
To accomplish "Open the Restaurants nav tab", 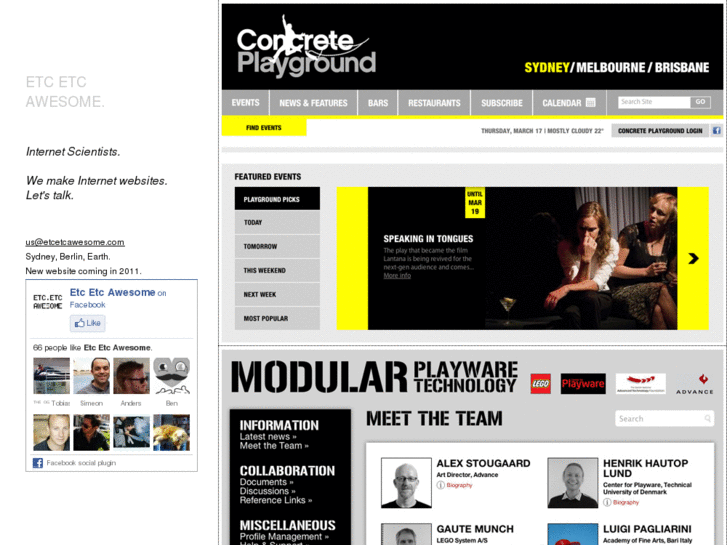I will coord(434,103).
